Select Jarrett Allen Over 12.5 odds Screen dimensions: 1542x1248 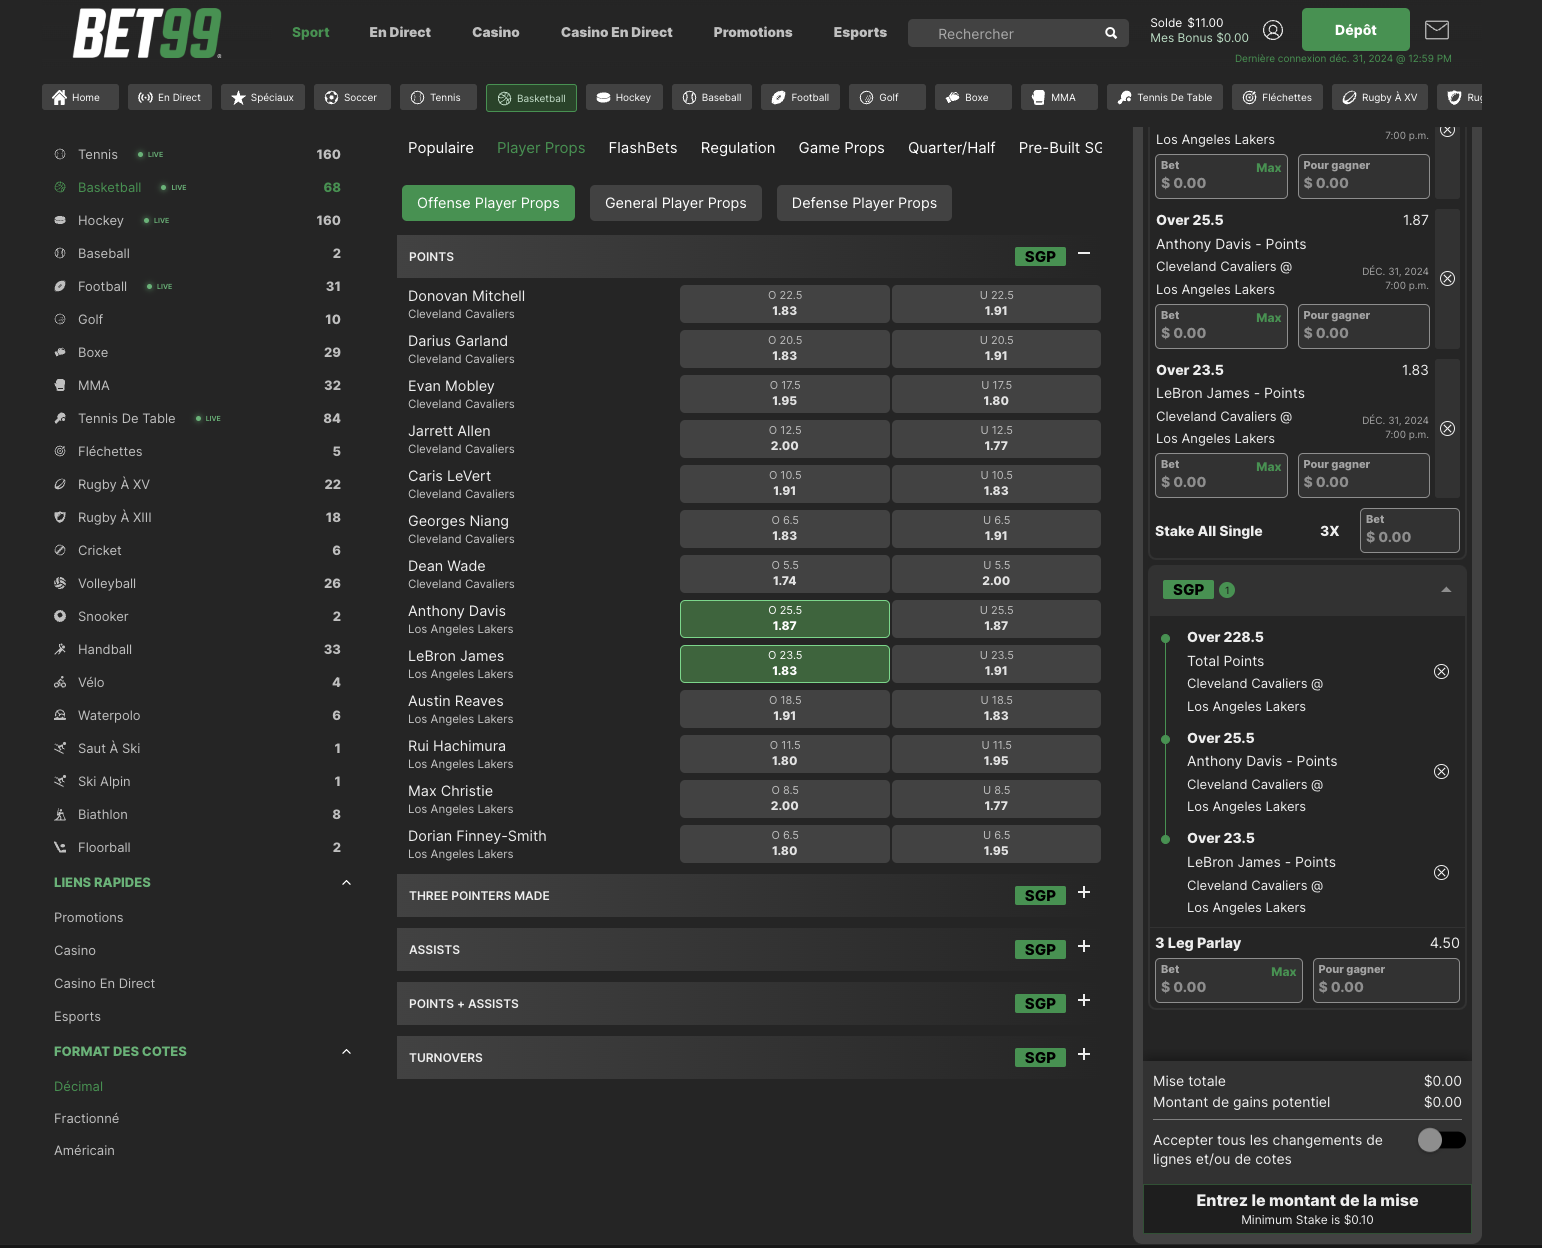tap(785, 439)
